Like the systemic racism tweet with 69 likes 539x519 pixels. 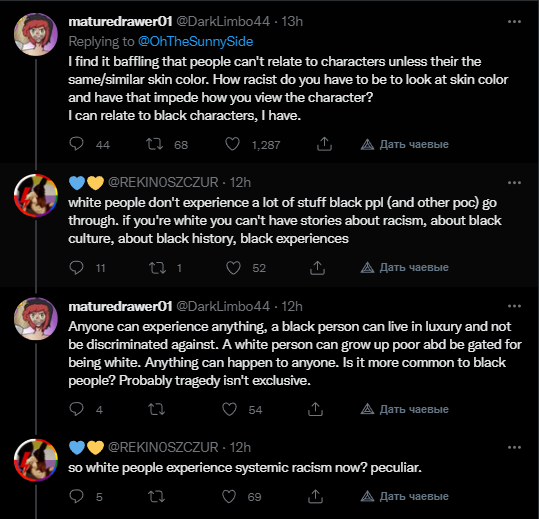pos(229,497)
